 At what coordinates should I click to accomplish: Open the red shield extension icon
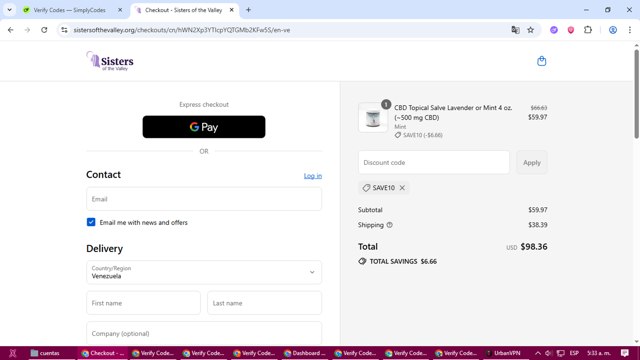(x=571, y=30)
